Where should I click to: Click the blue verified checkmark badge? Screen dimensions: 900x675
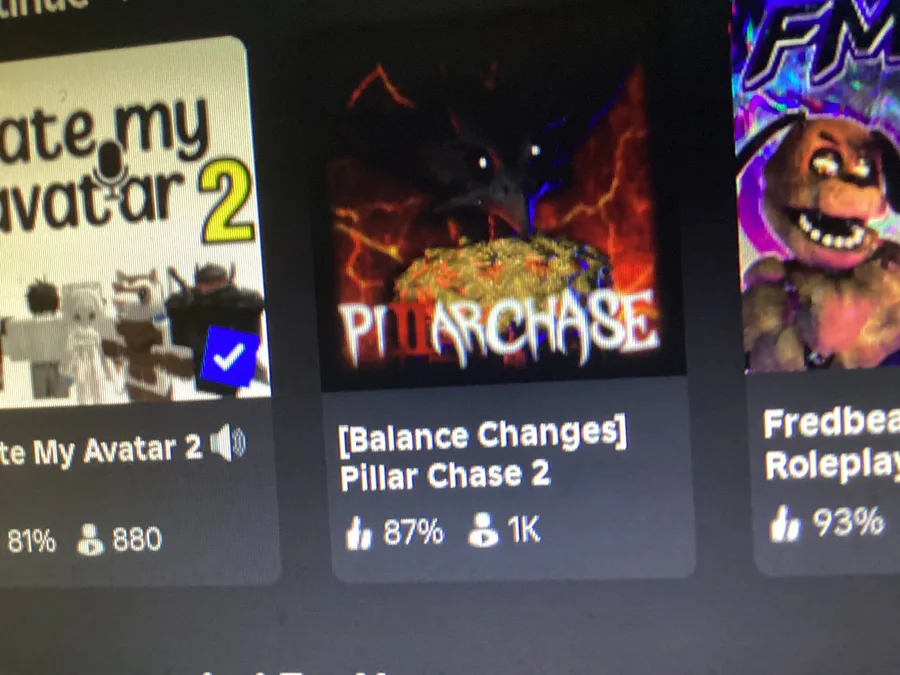[x=230, y=357]
